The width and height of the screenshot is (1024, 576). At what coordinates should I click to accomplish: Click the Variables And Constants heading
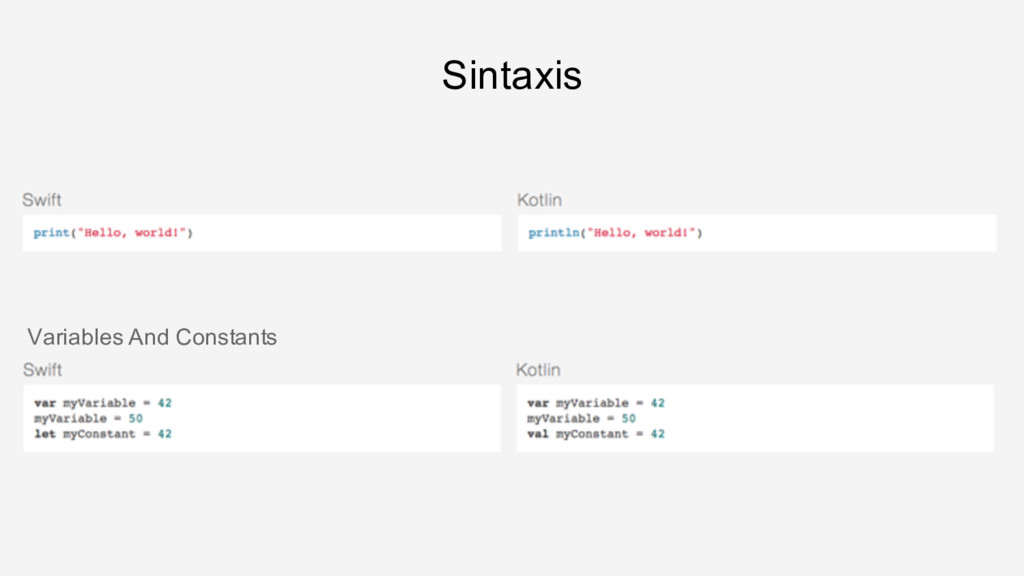tap(152, 337)
